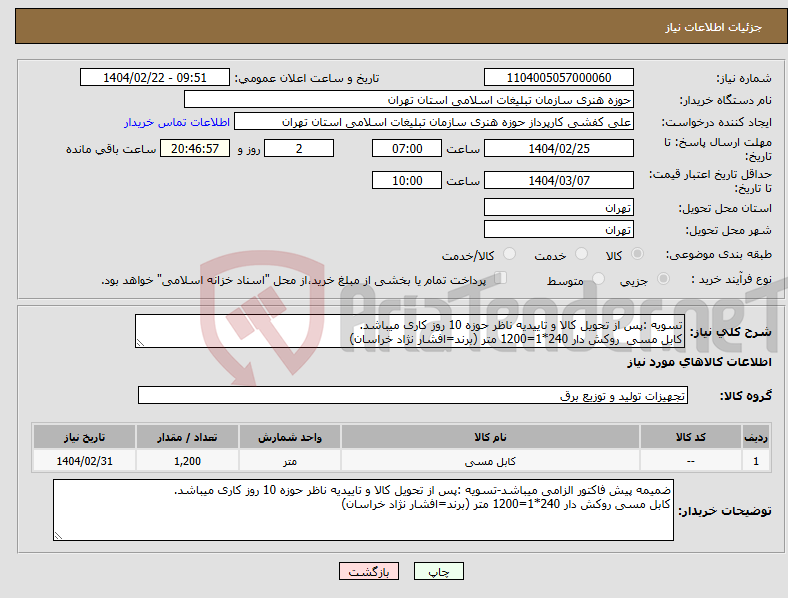Click the general description text area
The width and height of the screenshot is (788, 598).
[410, 332]
